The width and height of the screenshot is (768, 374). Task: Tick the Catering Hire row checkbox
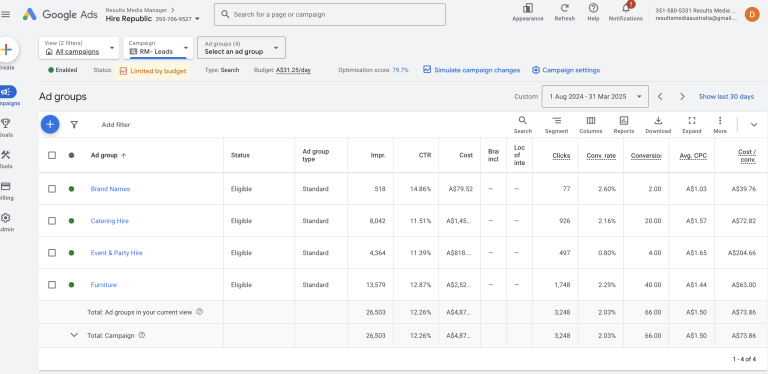[x=52, y=221]
